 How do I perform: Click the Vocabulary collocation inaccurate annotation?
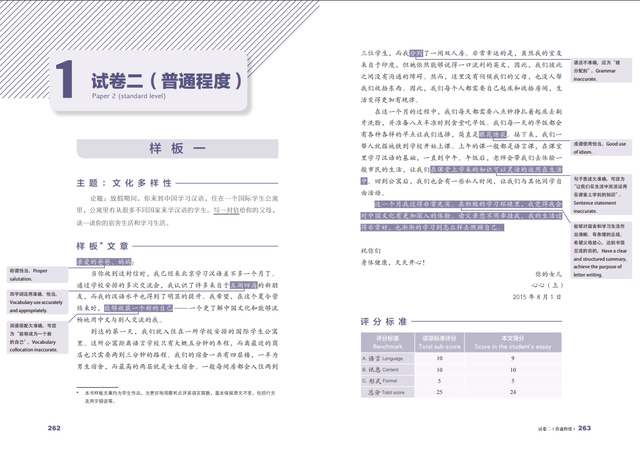click(x=37, y=338)
